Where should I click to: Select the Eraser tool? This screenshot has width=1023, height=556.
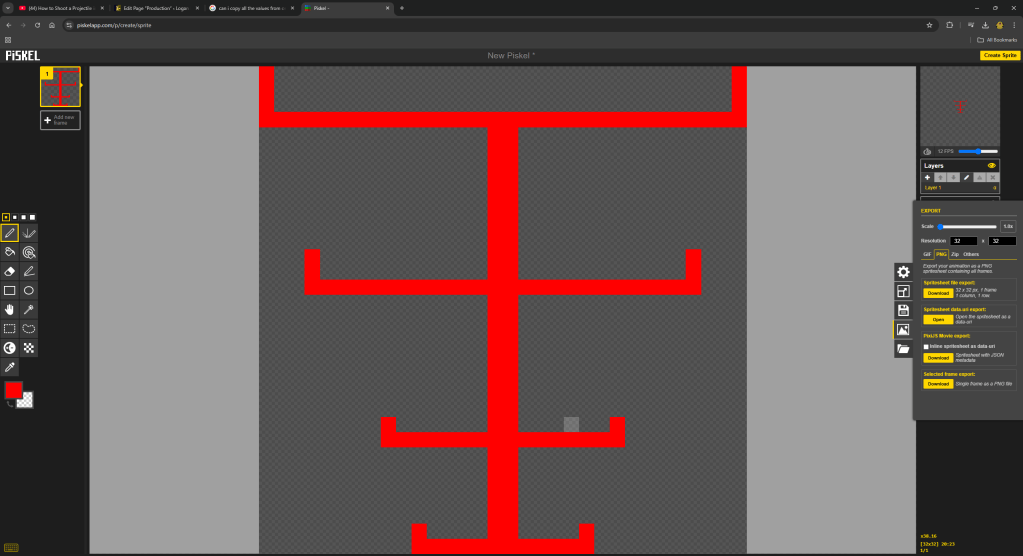click(x=9, y=271)
